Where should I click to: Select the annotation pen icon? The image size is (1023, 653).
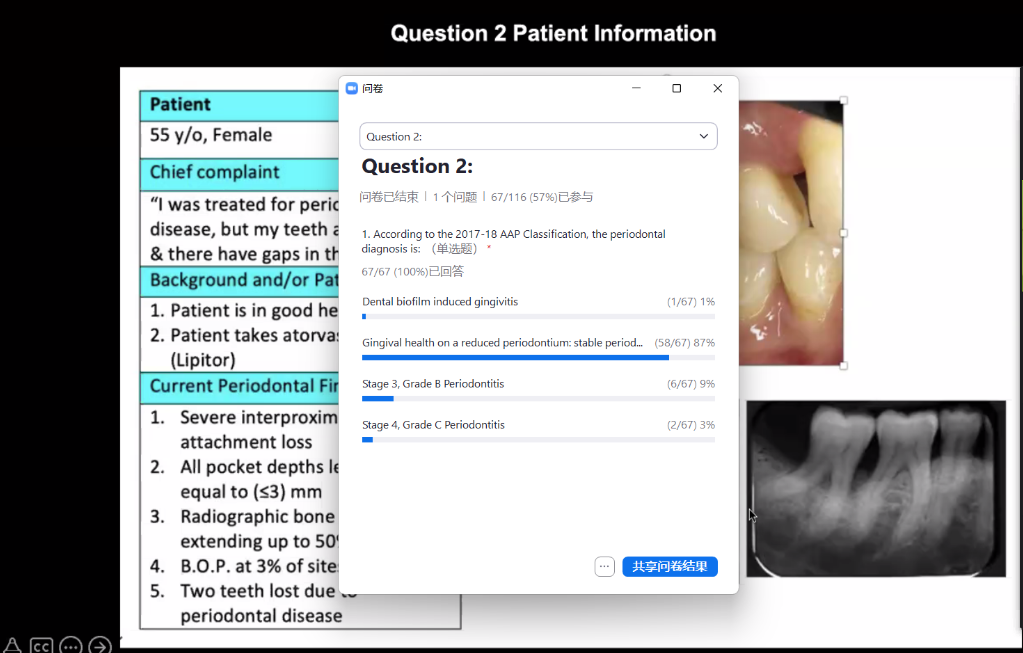12,645
